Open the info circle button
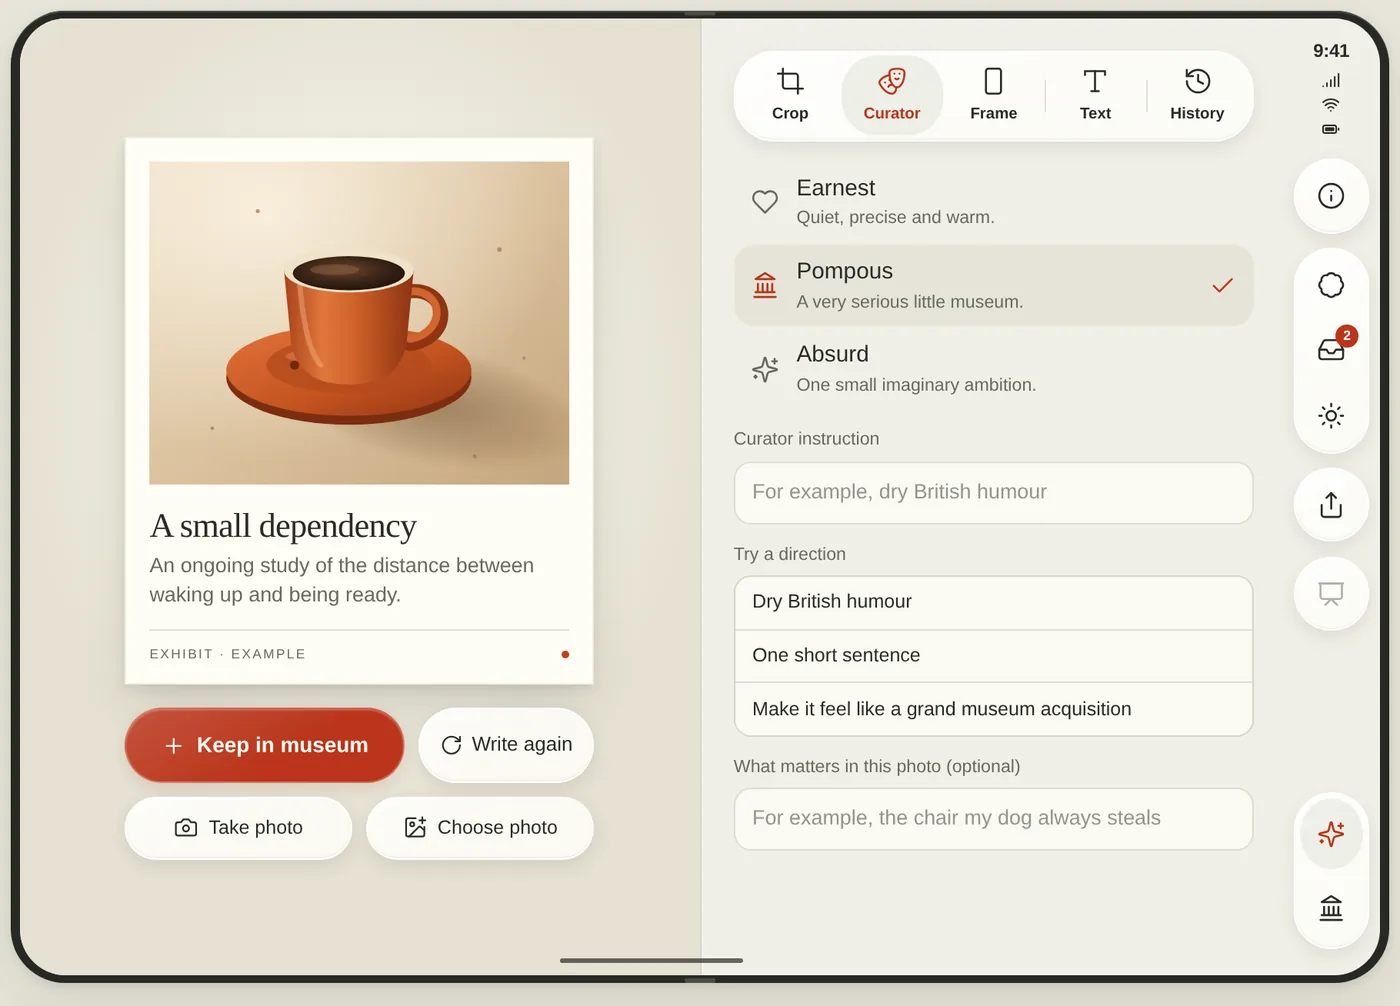The image size is (1400, 1006). tap(1331, 196)
